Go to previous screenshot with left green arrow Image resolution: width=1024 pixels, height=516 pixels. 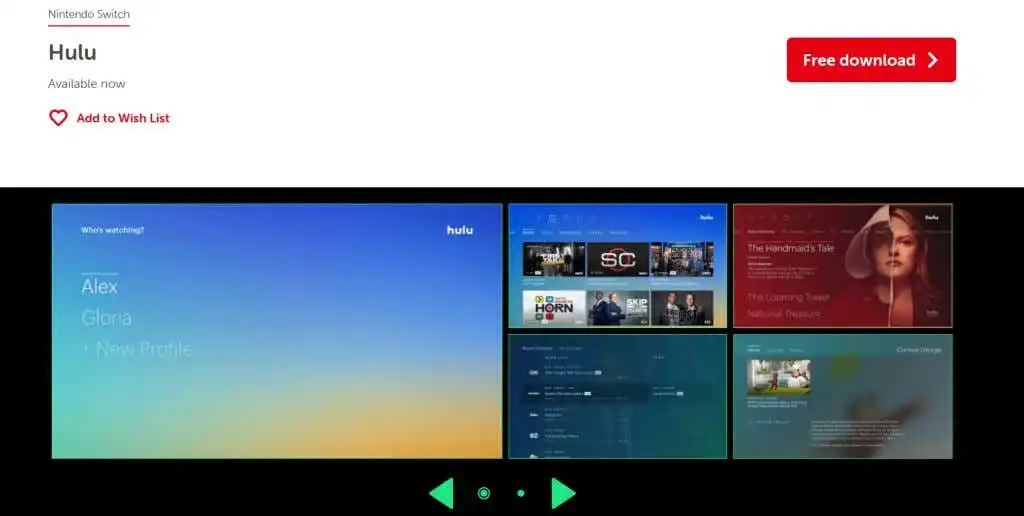(441, 493)
